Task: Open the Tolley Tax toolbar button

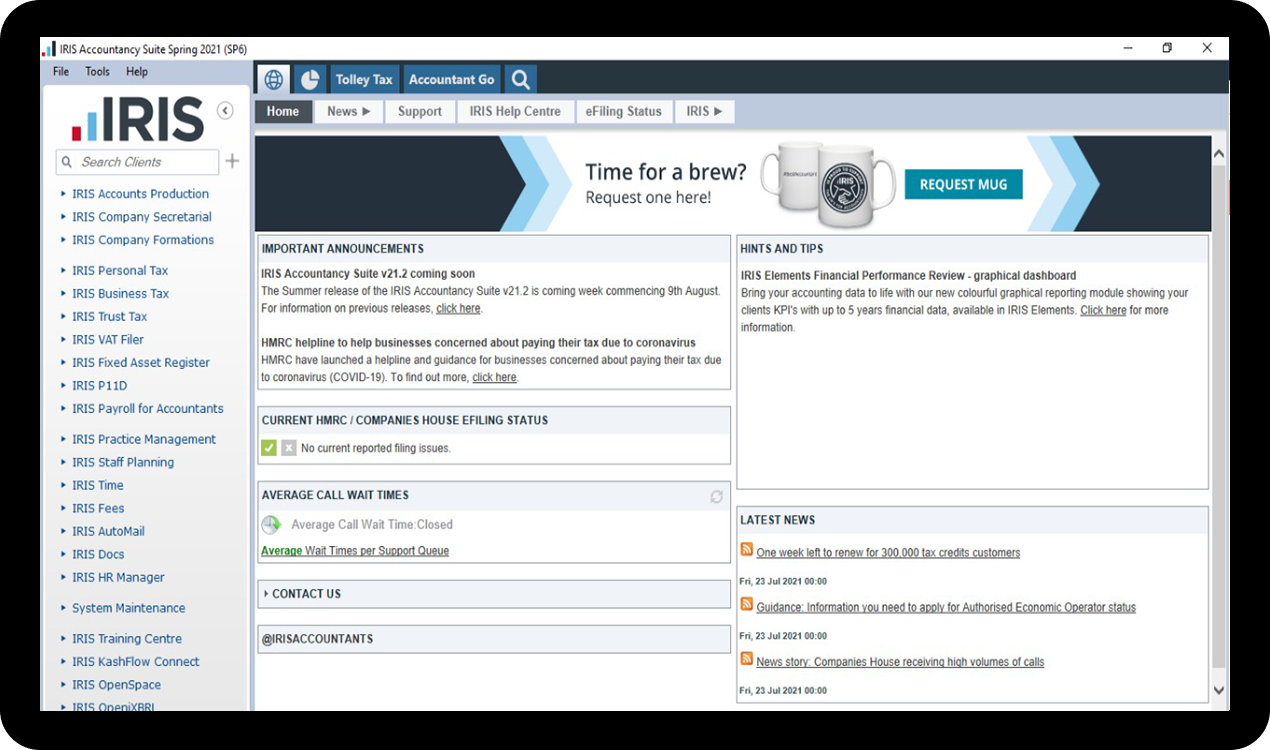Action: (x=364, y=80)
